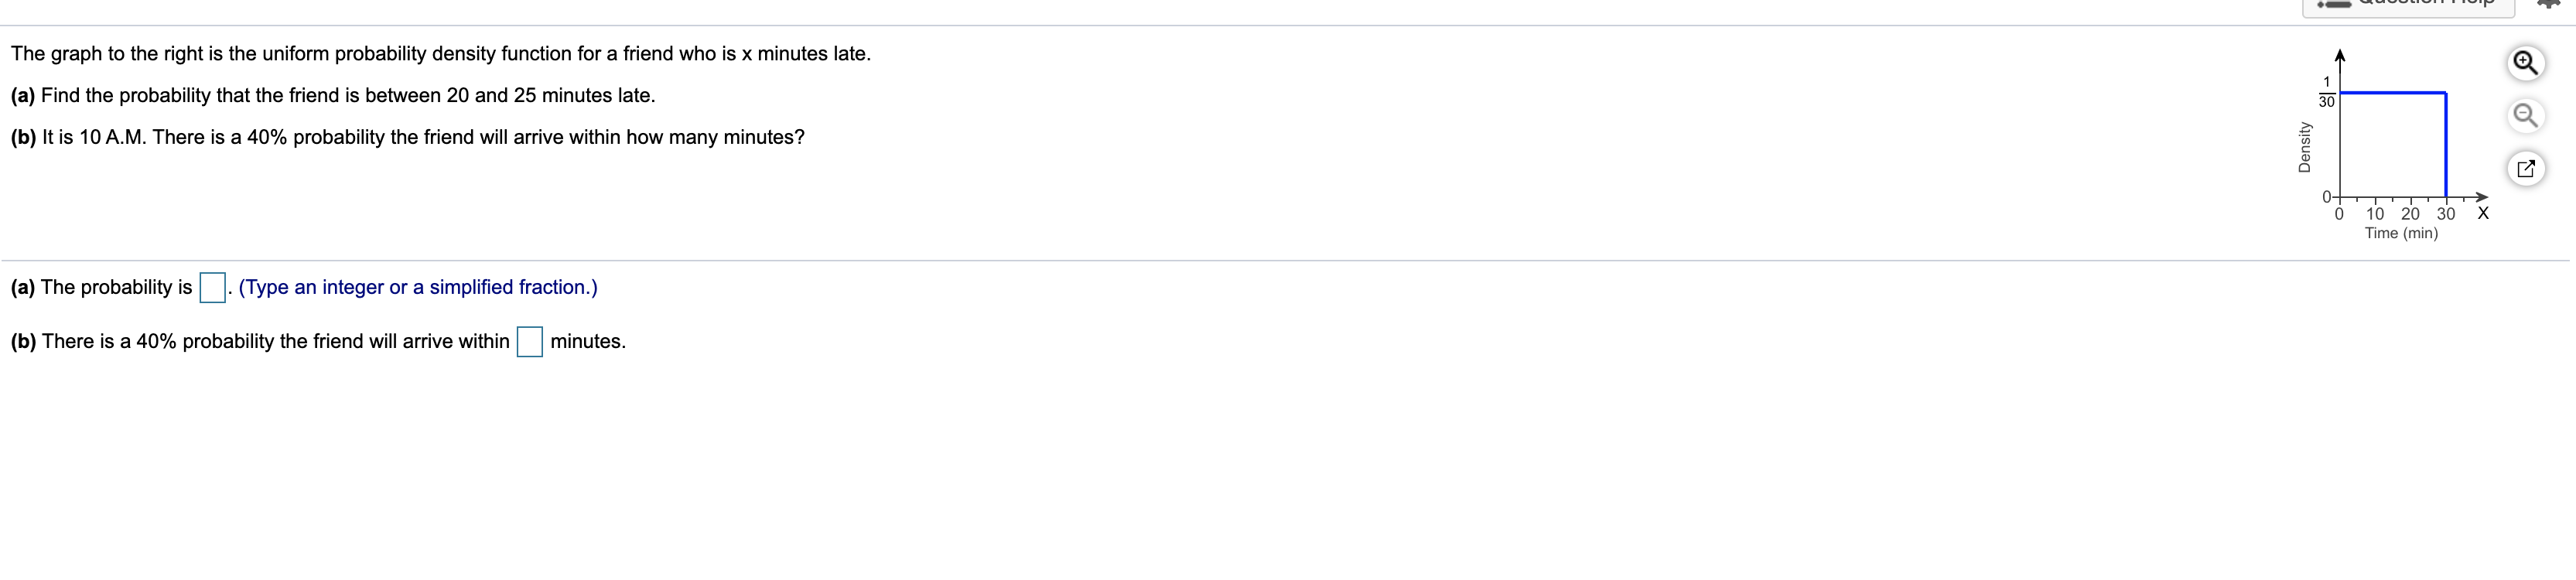Click the part (a) probability answer box
2576x580 pixels.
212,288
